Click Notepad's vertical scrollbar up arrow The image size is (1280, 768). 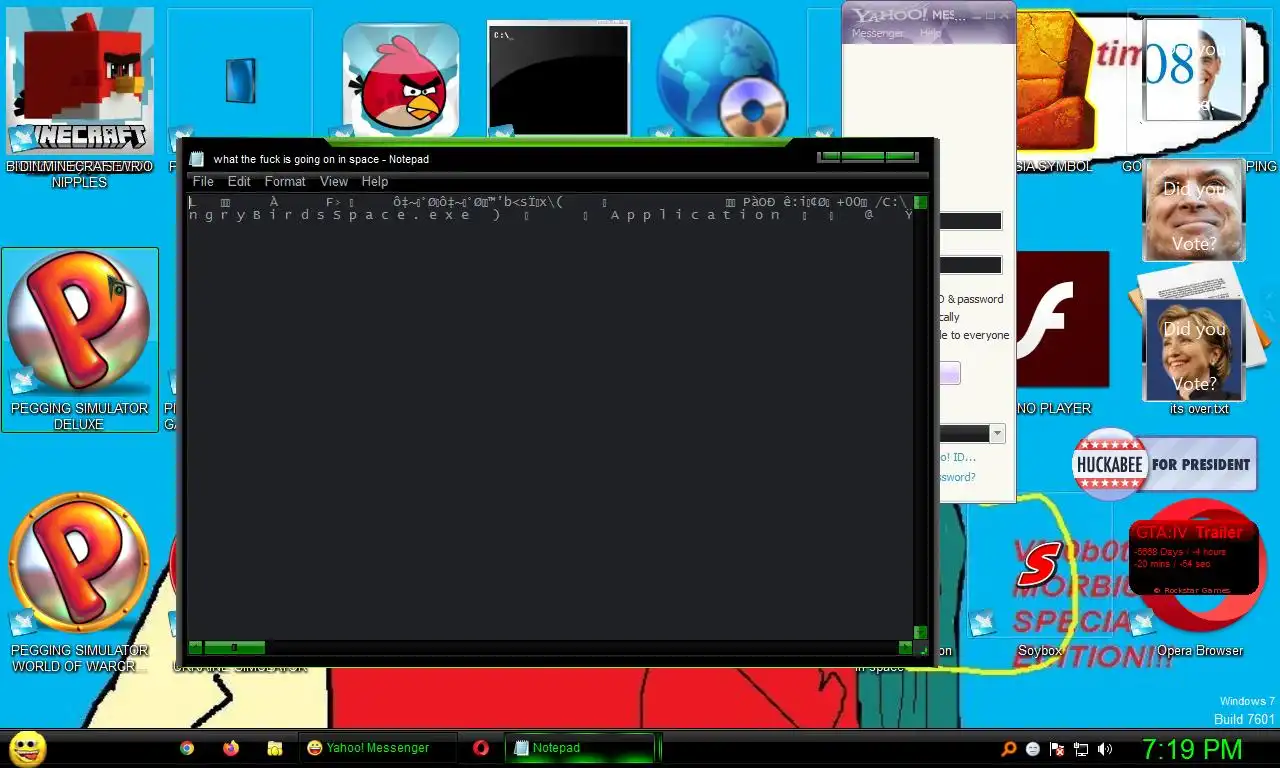(x=921, y=202)
